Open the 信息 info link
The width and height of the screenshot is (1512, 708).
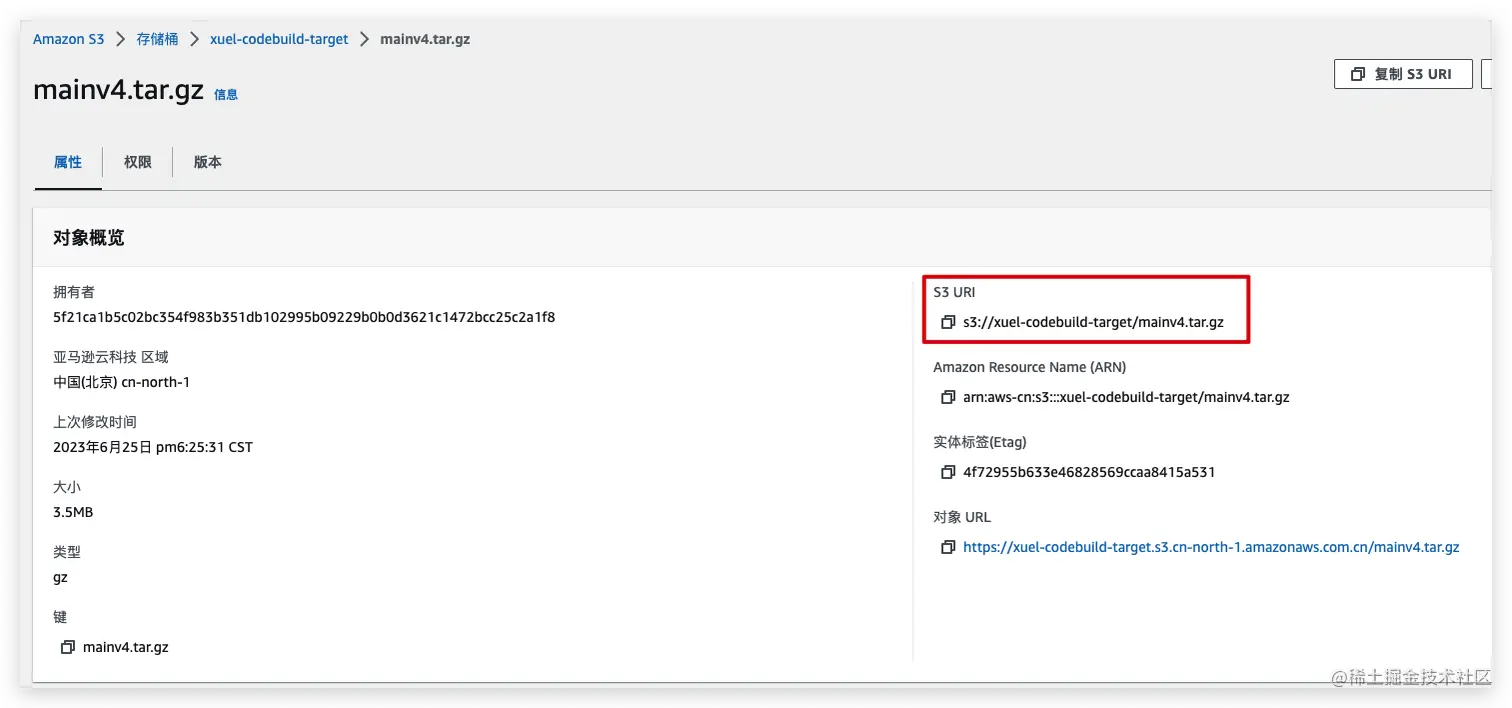click(x=226, y=94)
